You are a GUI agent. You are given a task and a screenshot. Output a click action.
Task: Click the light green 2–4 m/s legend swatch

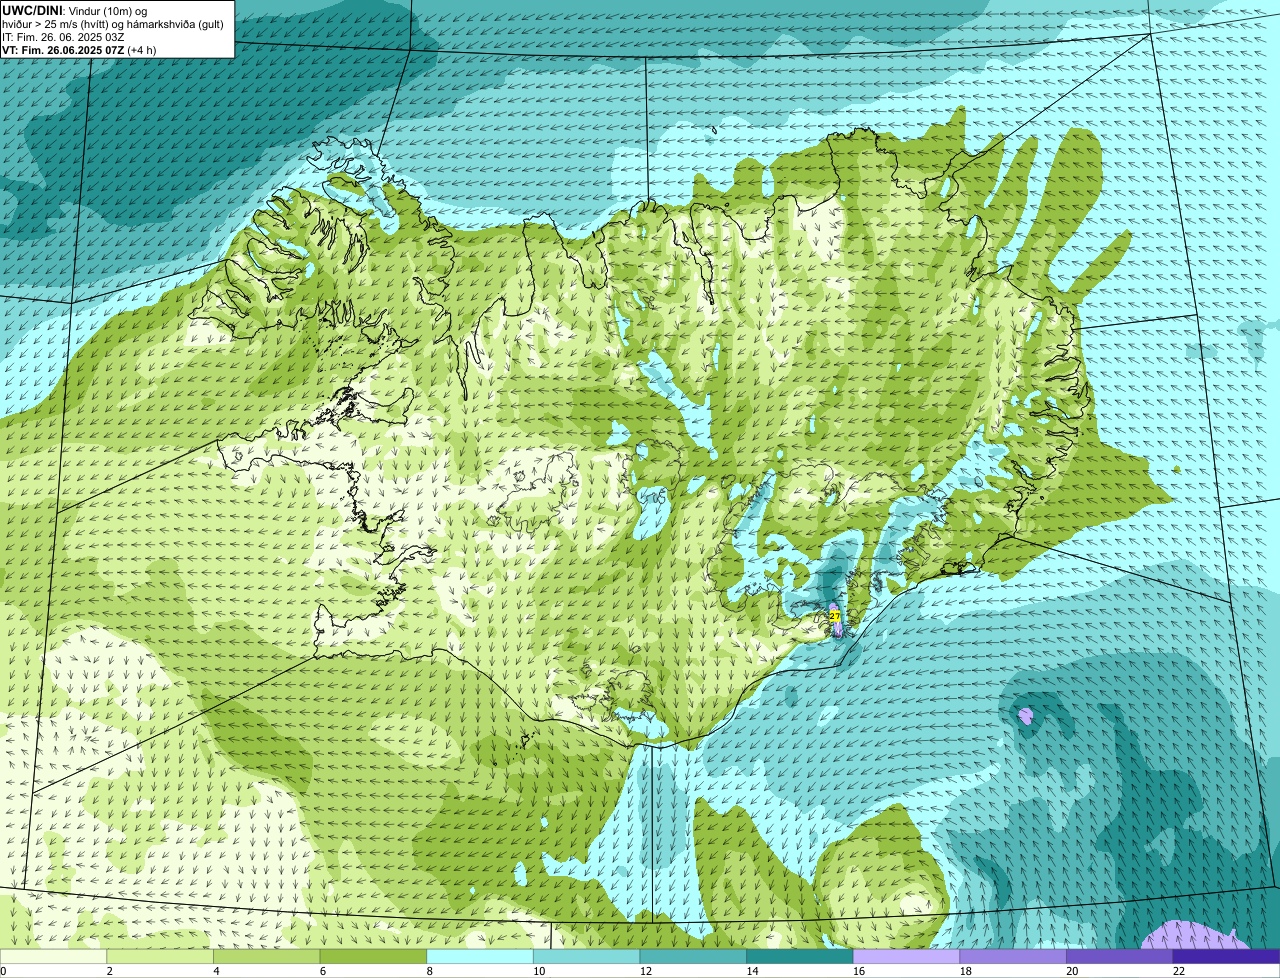[x=160, y=956]
